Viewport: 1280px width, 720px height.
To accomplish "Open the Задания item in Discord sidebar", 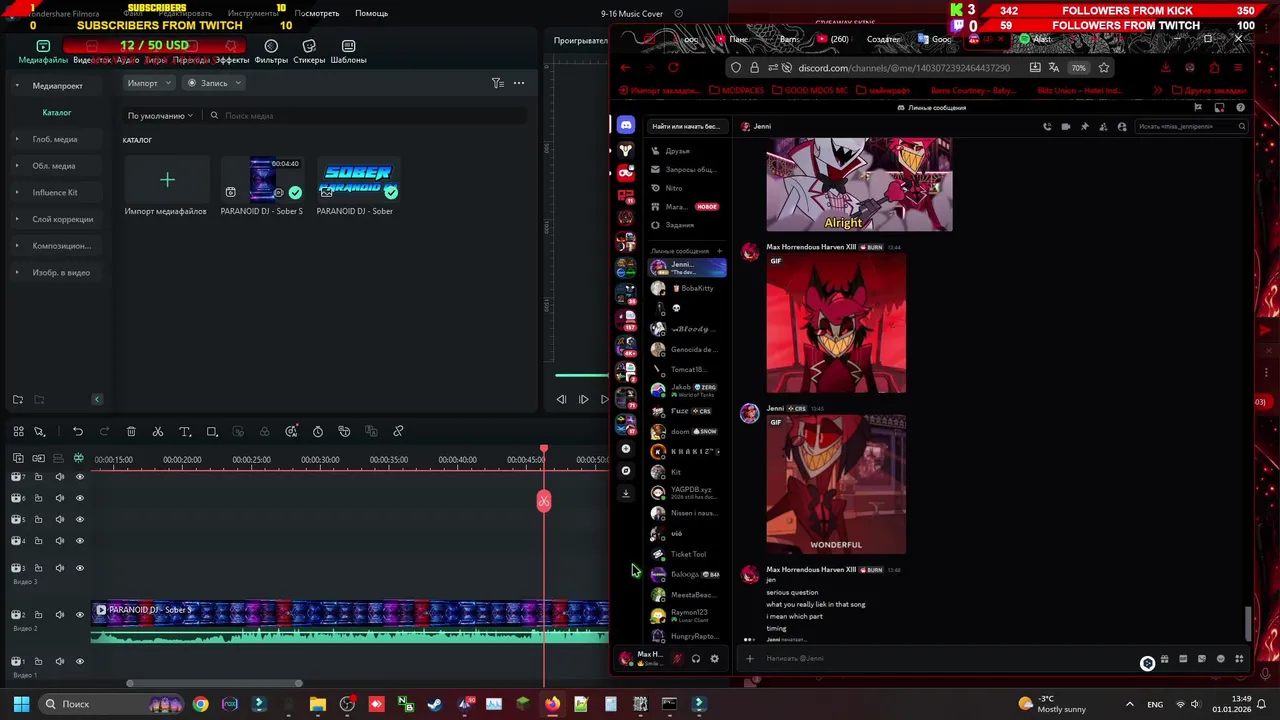I will (688, 225).
